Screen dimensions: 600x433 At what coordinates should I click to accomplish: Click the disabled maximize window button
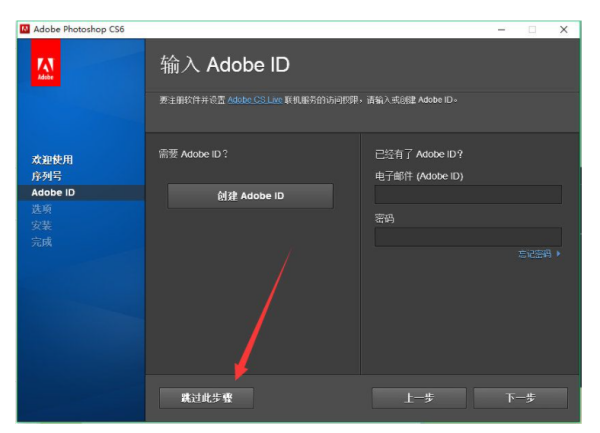point(532,29)
